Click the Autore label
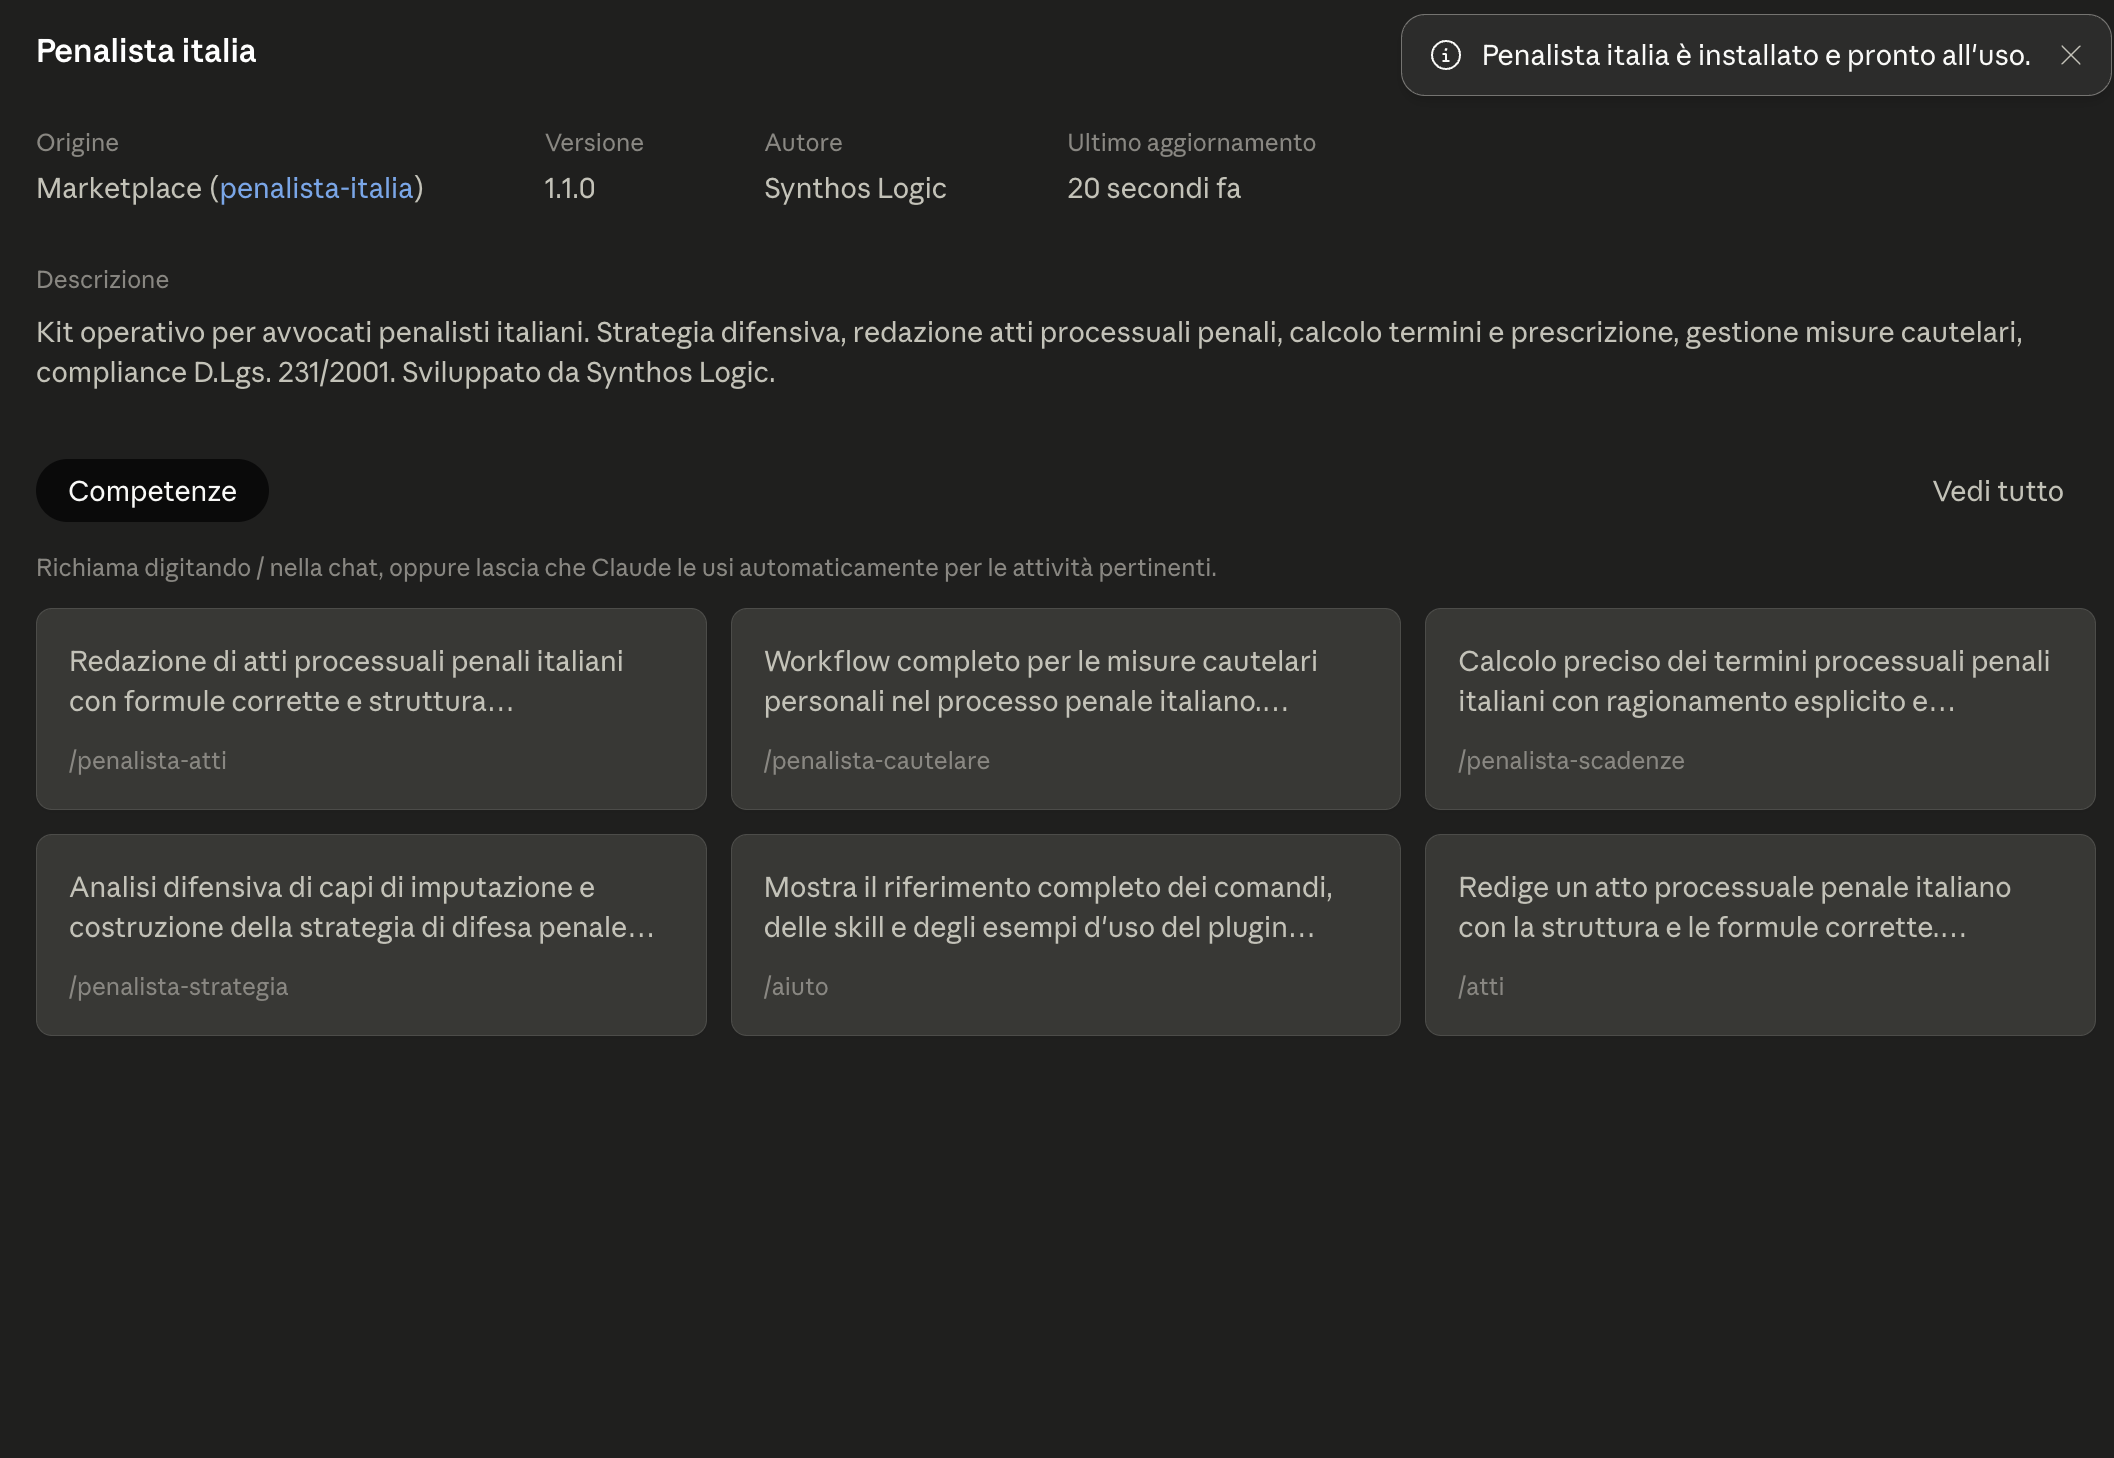Screen dimensions: 2114x1458 pos(803,143)
